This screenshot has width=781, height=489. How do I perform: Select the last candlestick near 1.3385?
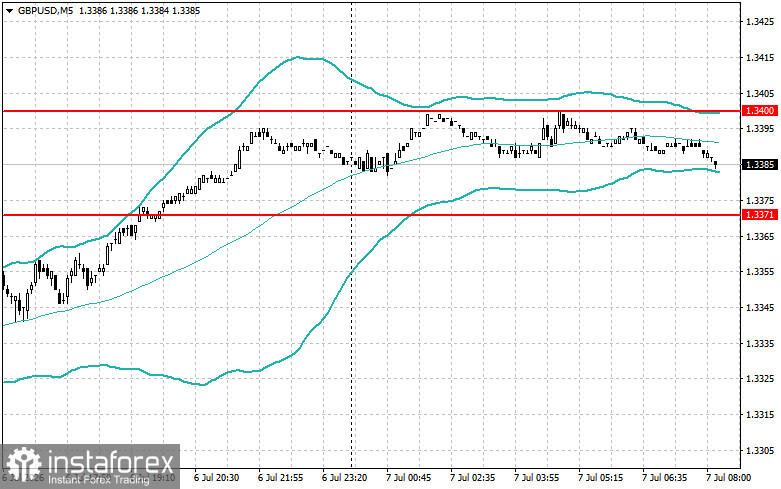click(x=716, y=164)
